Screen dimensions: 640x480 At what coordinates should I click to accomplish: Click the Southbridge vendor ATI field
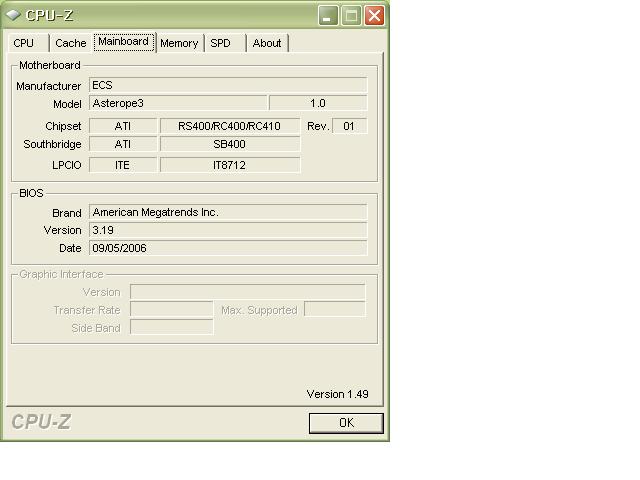point(123,144)
